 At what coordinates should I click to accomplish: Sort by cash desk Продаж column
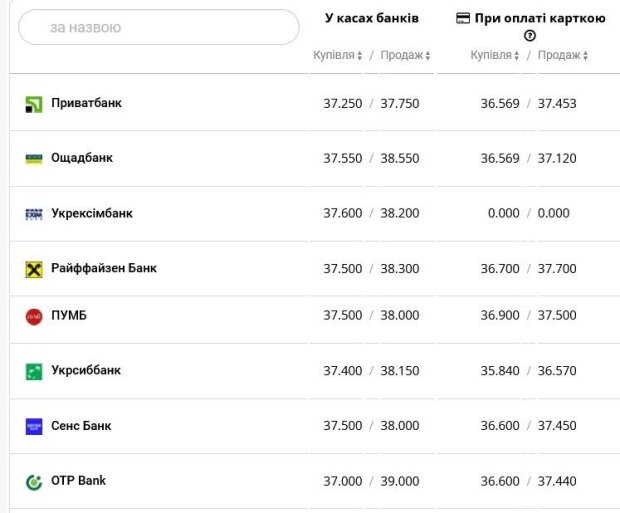coord(405,55)
